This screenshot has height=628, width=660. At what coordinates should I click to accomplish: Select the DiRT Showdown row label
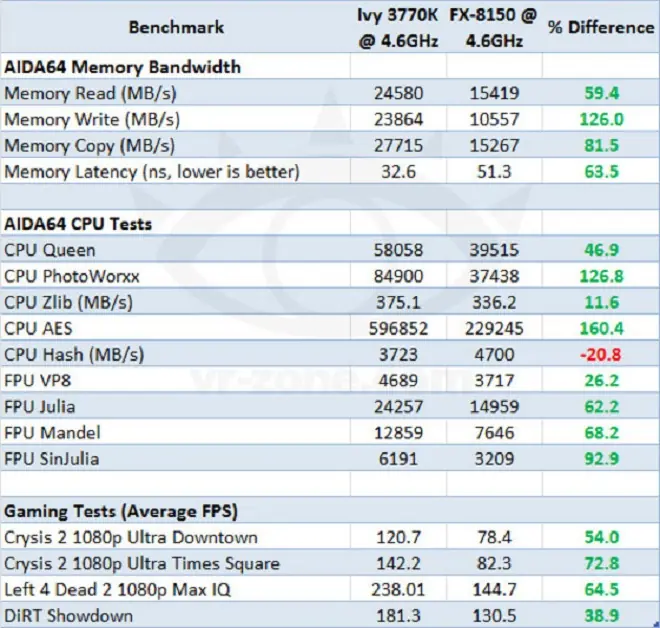[69, 616]
